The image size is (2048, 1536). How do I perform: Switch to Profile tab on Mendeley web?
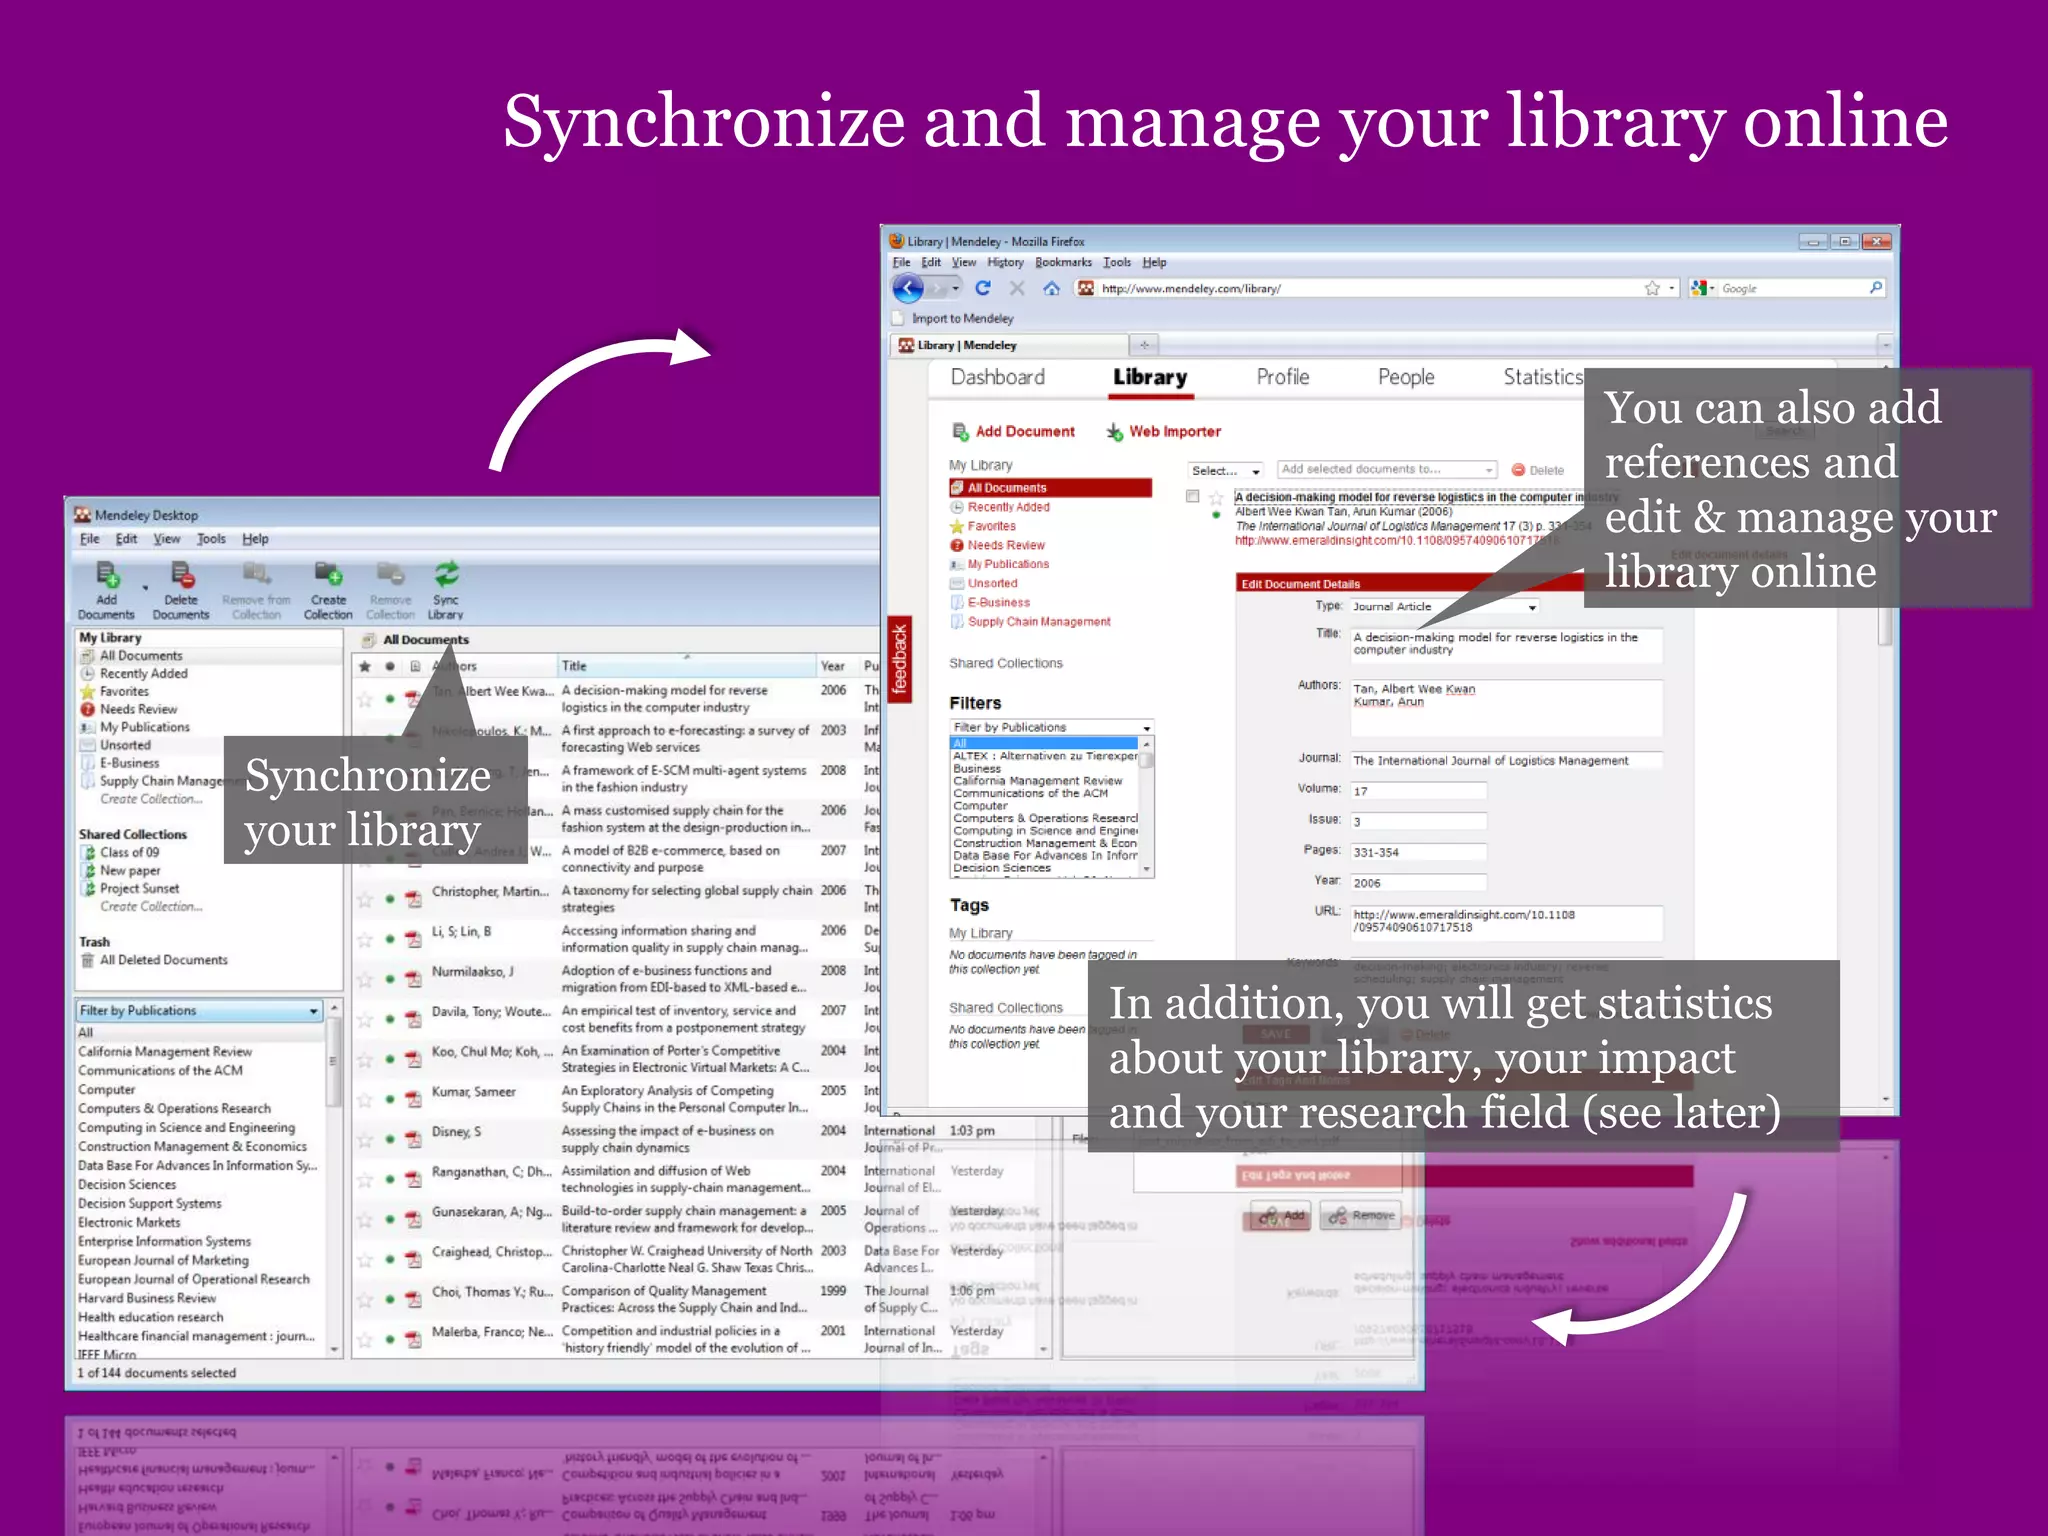(1283, 377)
